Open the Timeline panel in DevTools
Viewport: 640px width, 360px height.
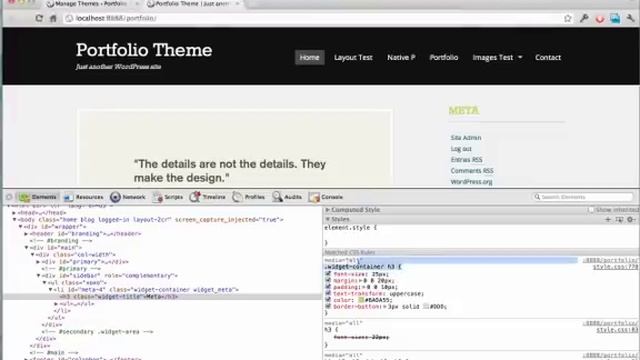pos(207,197)
